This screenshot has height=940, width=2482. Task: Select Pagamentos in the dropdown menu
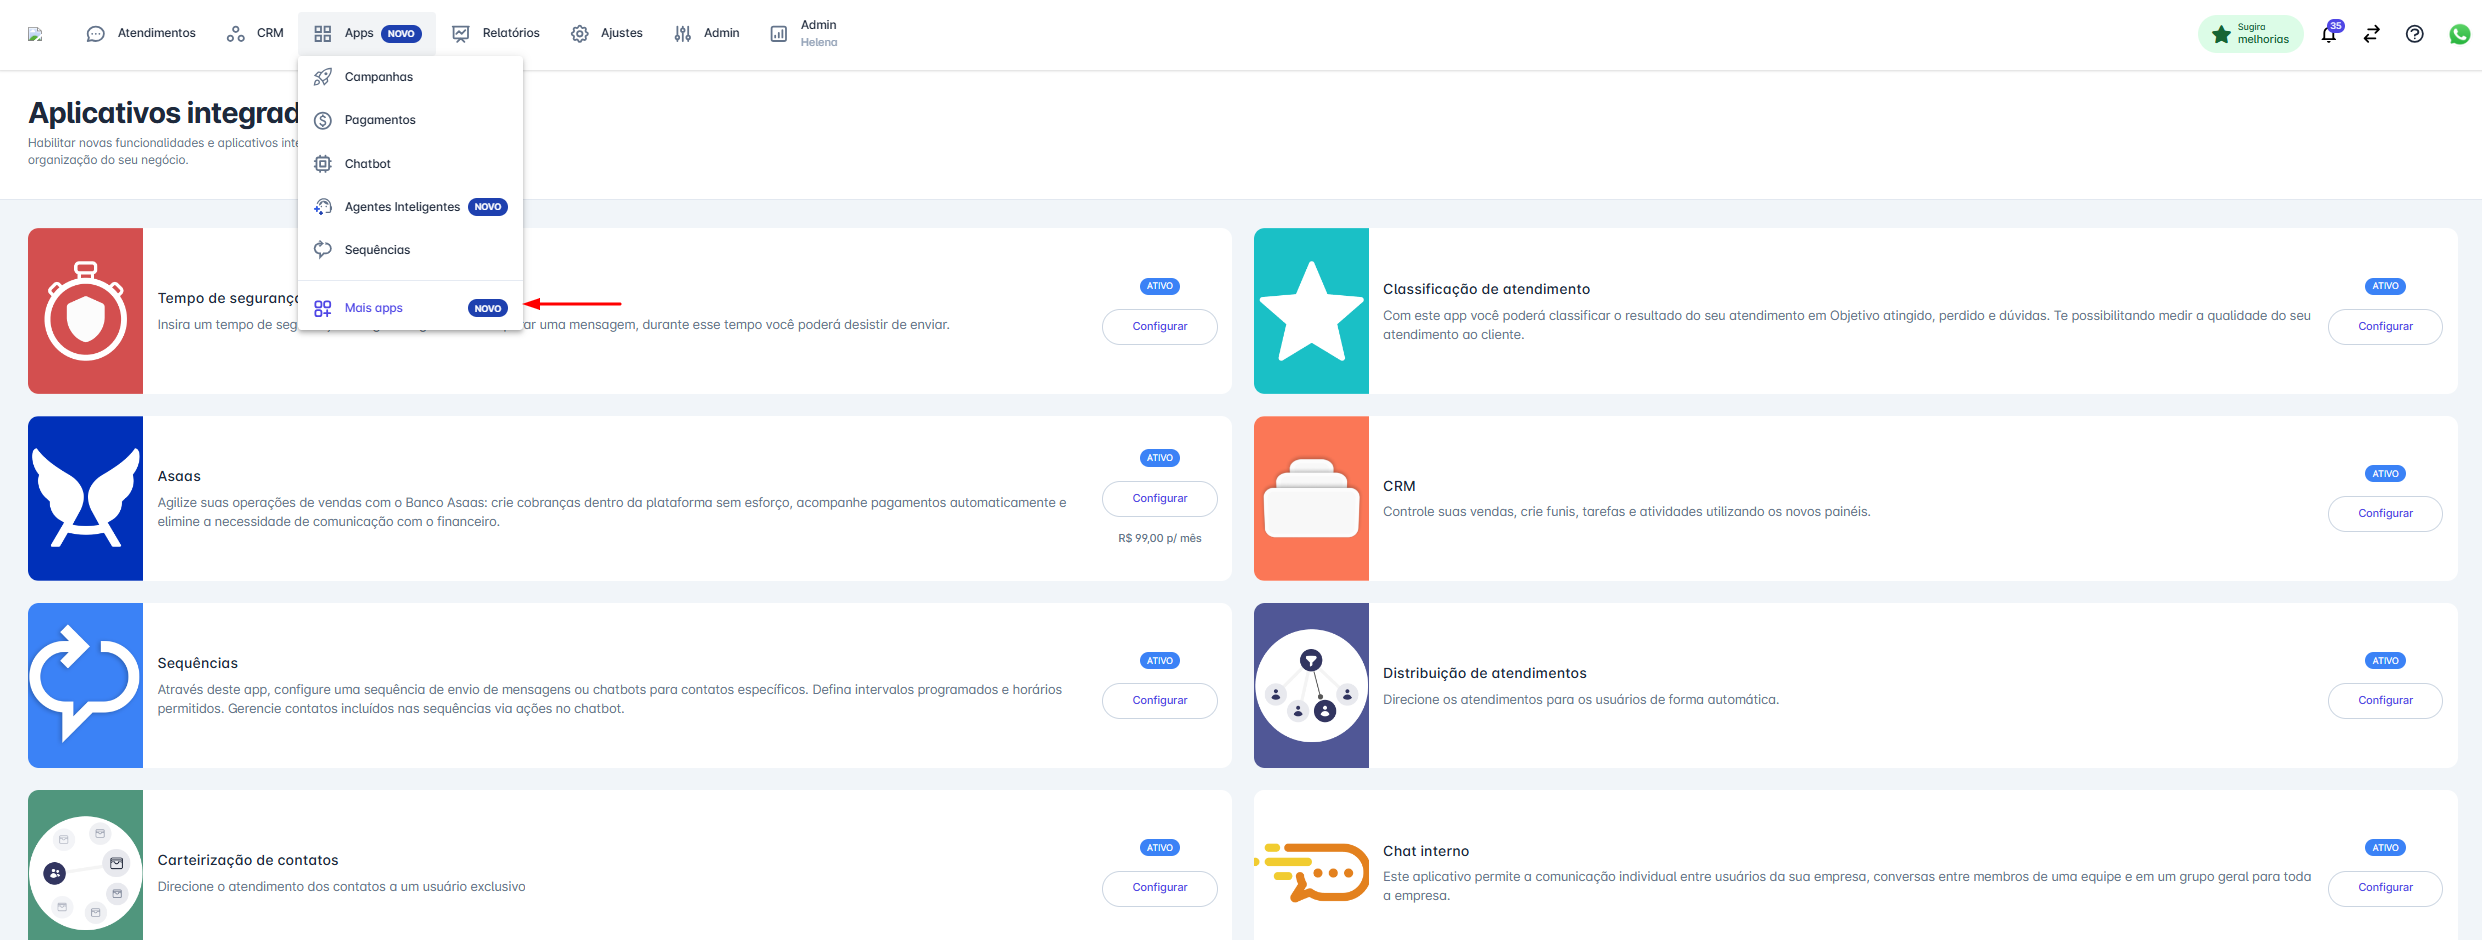[x=379, y=120]
